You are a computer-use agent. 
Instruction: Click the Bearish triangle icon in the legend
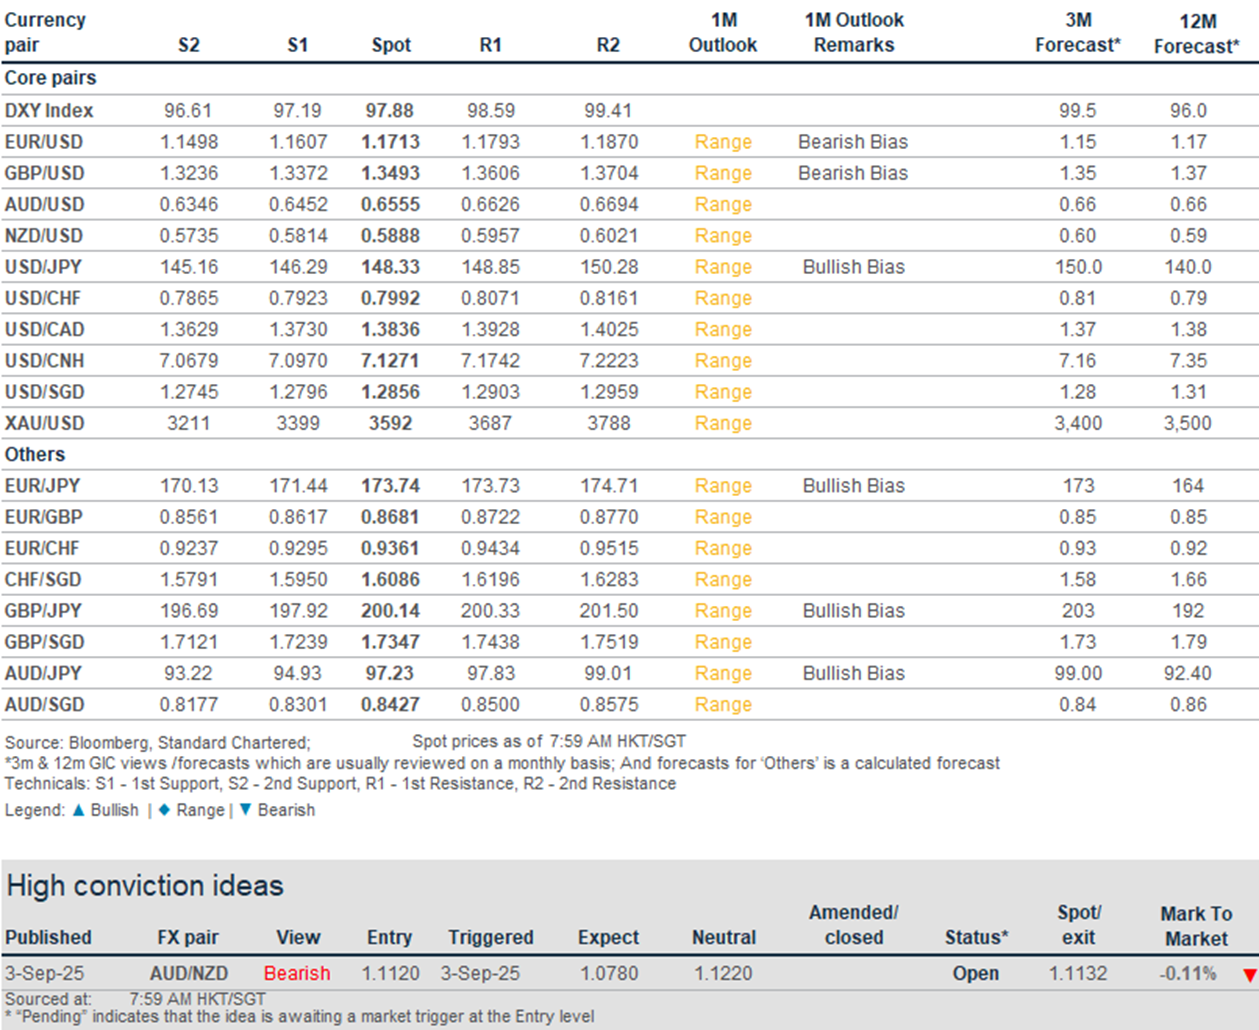(245, 810)
